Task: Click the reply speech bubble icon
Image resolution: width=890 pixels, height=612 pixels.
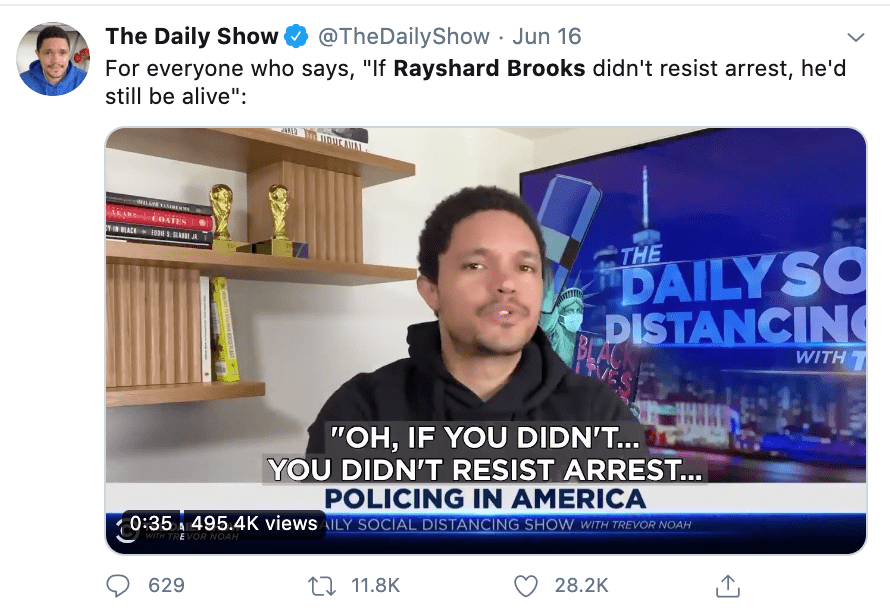Action: tap(118, 586)
